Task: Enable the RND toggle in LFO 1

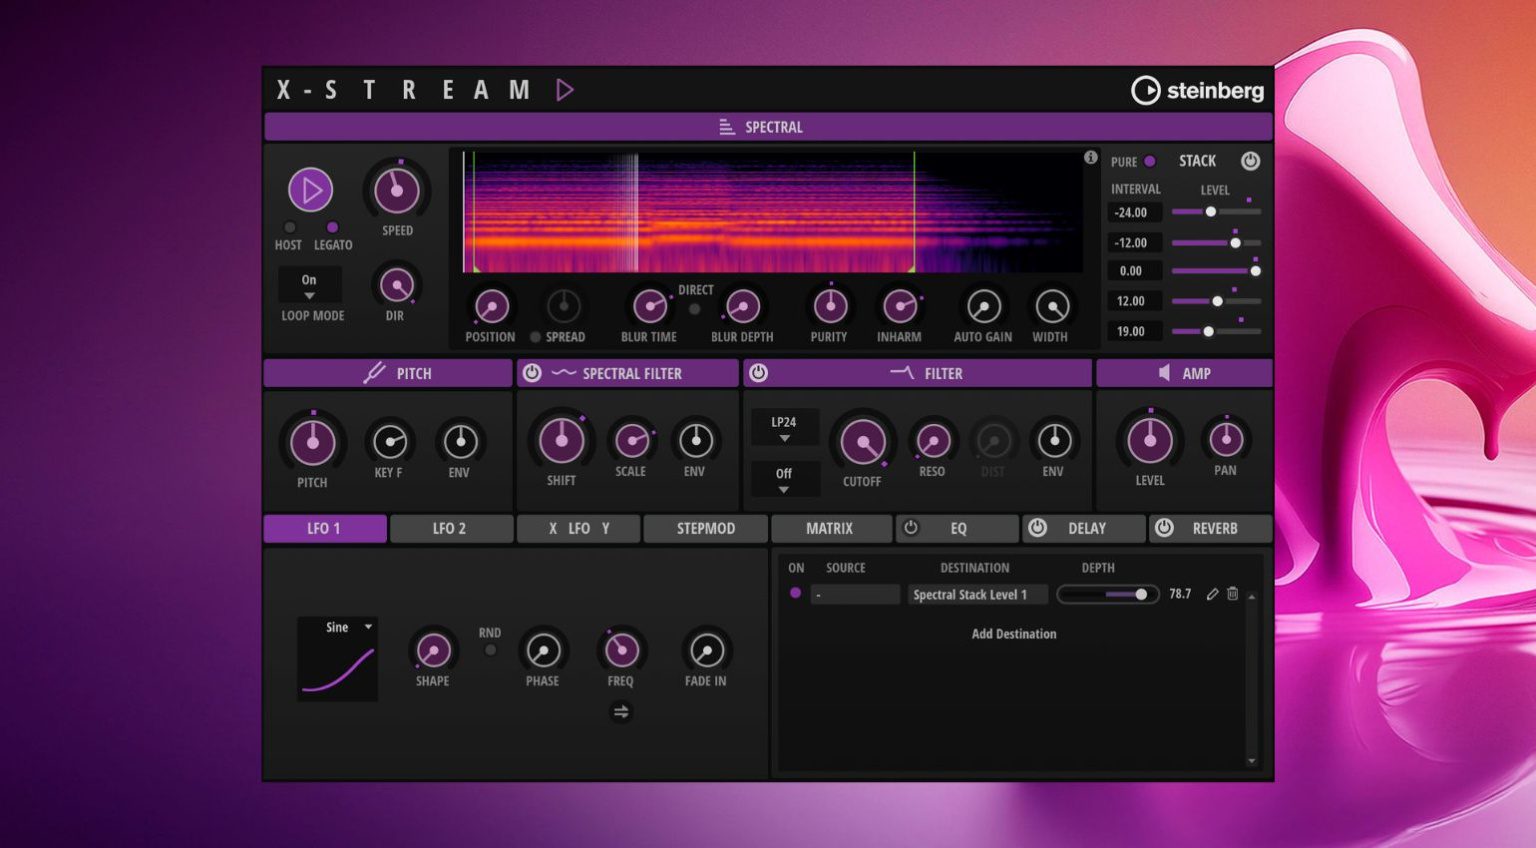Action: click(x=490, y=650)
